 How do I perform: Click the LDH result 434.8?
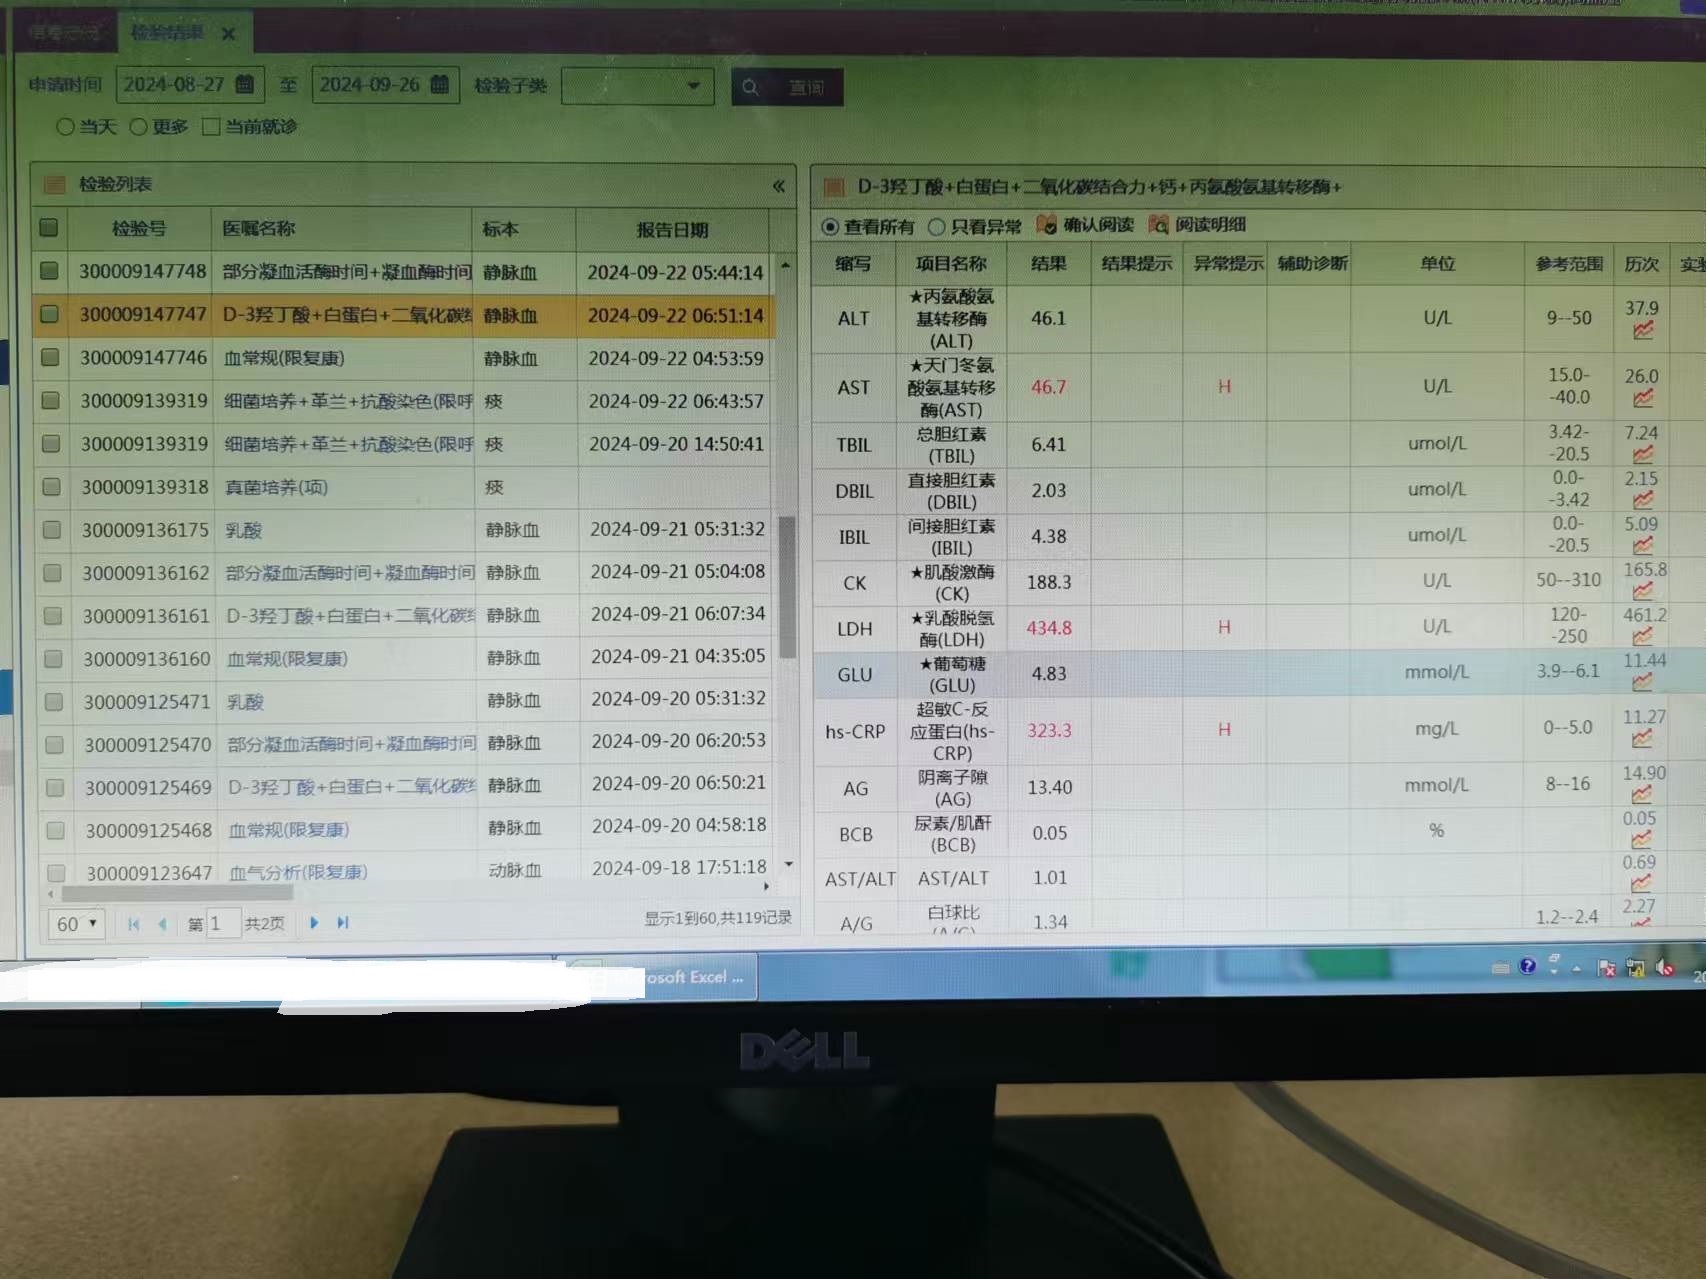(1048, 628)
